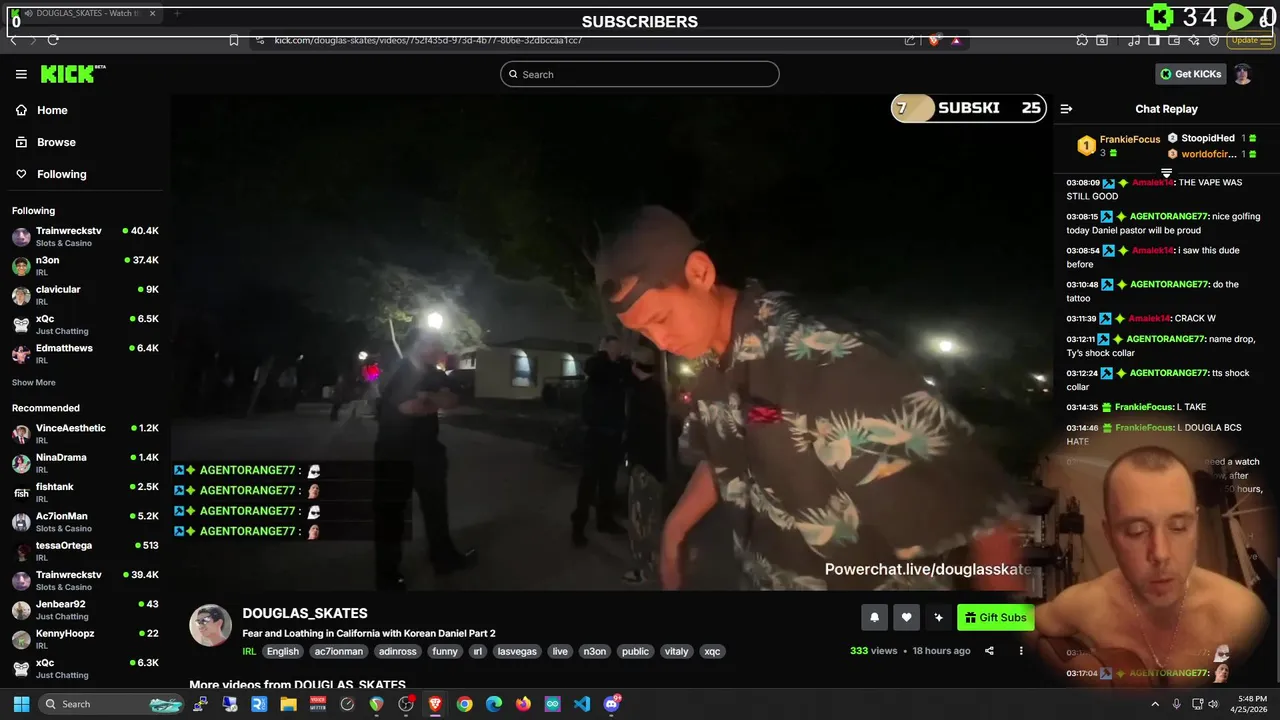Open the Kick hamburger menu
Viewport: 1280px width, 720px height.
click(x=21, y=74)
